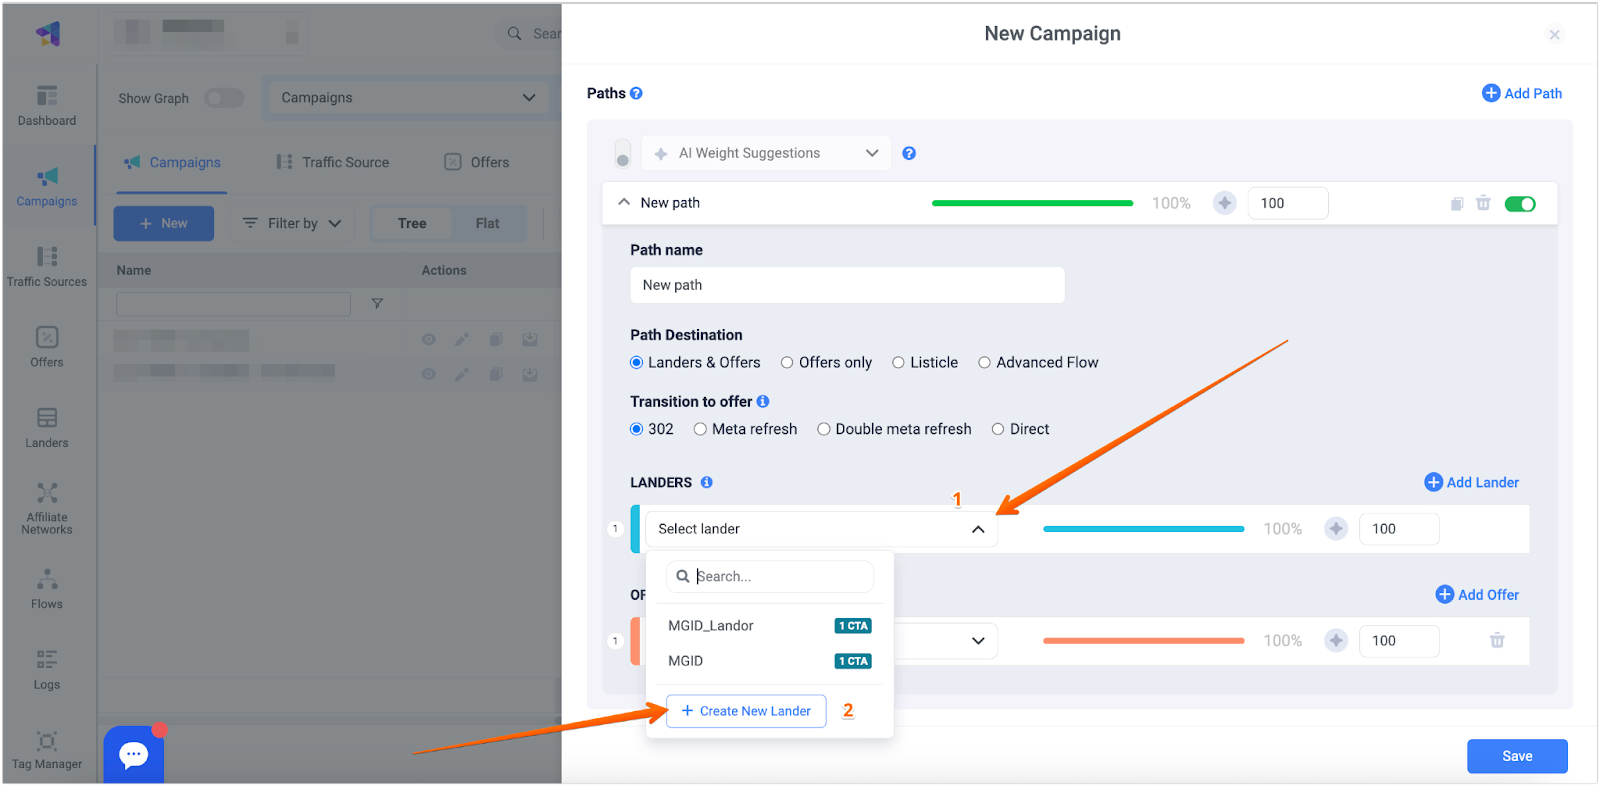Screen dimensions: 1600x786
Task: Pick the MGID lander entry
Action: (686, 661)
